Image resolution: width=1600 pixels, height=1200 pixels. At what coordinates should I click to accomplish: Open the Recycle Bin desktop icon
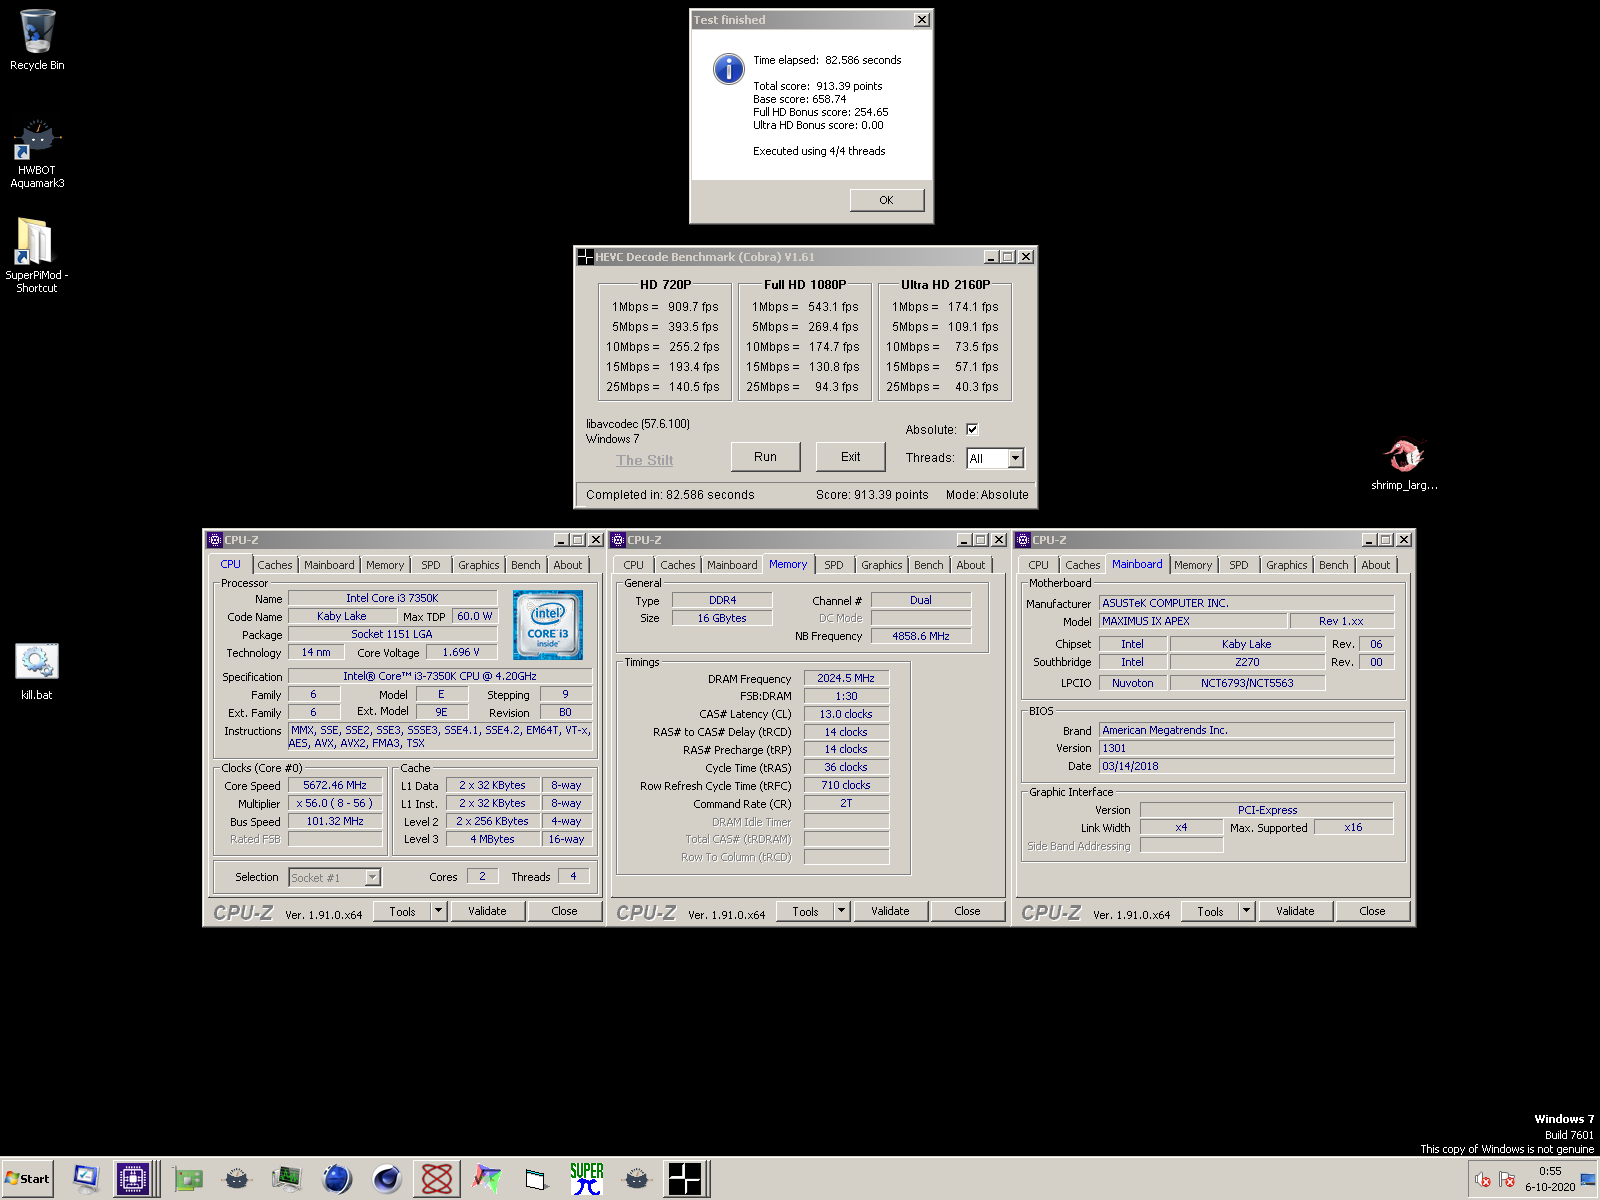tap(37, 40)
